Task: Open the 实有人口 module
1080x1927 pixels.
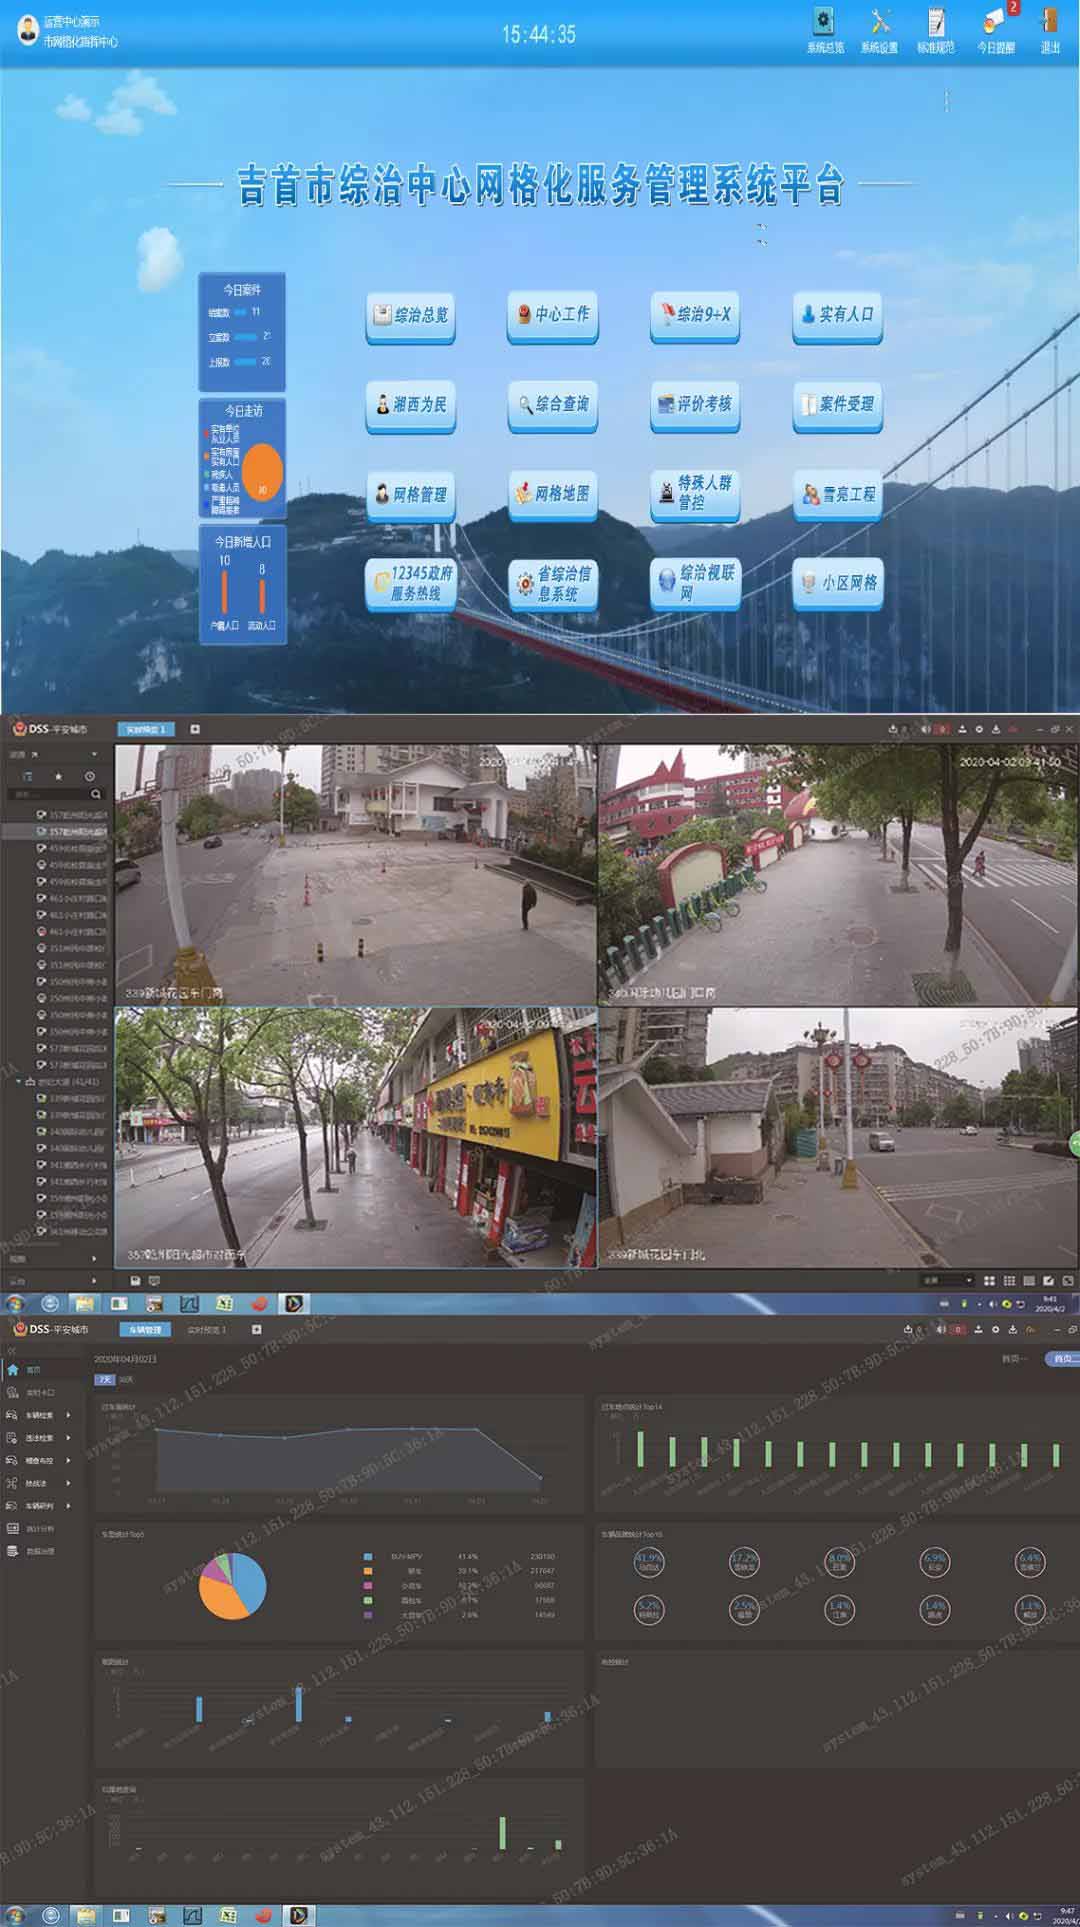Action: [x=837, y=315]
